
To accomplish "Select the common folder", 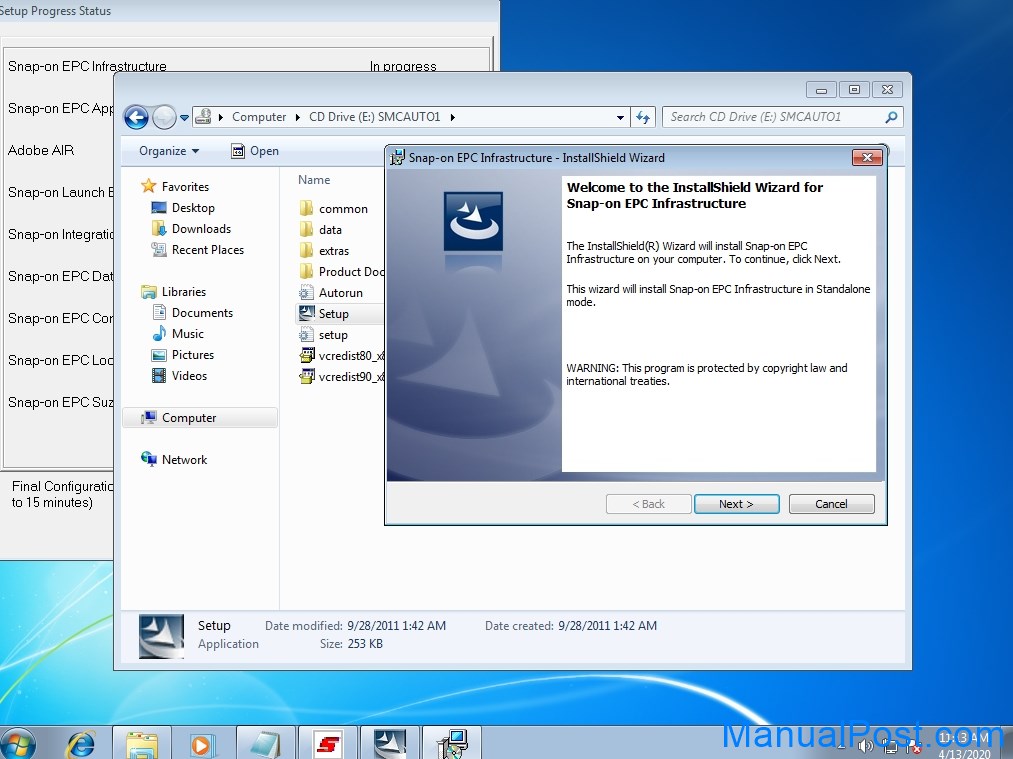I will (x=343, y=209).
